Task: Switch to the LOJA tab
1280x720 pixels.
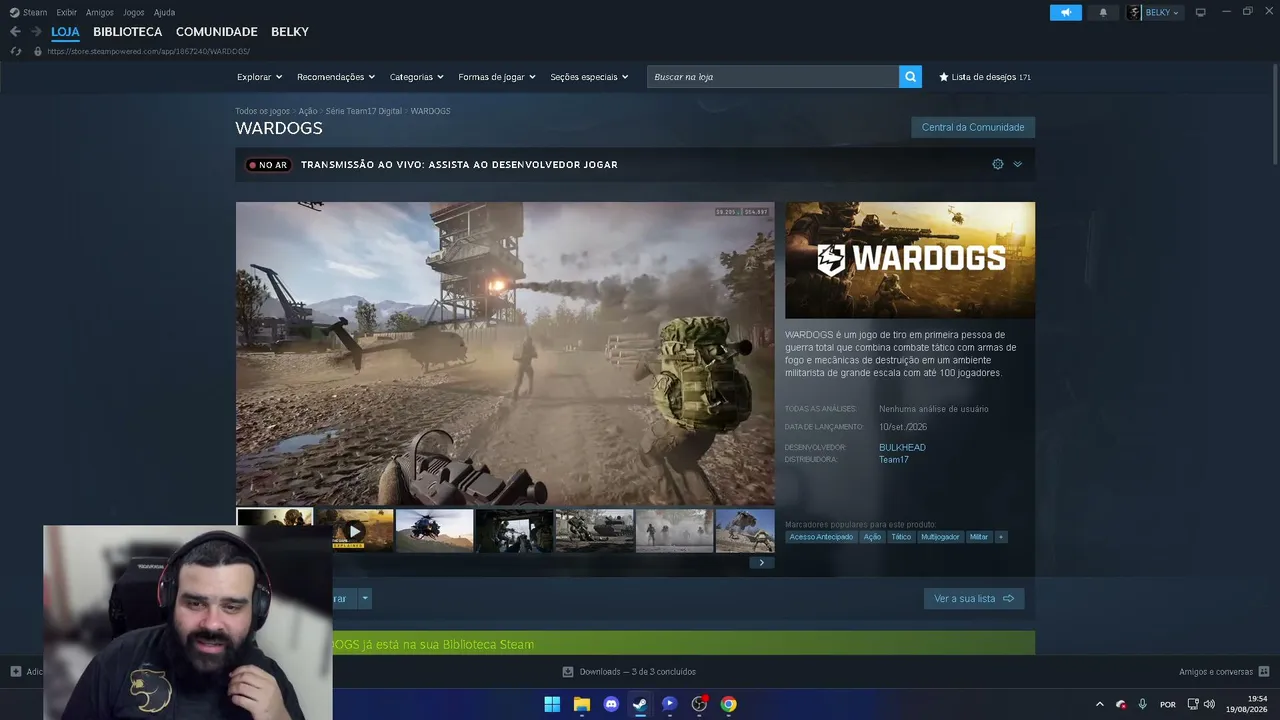Action: tap(65, 32)
